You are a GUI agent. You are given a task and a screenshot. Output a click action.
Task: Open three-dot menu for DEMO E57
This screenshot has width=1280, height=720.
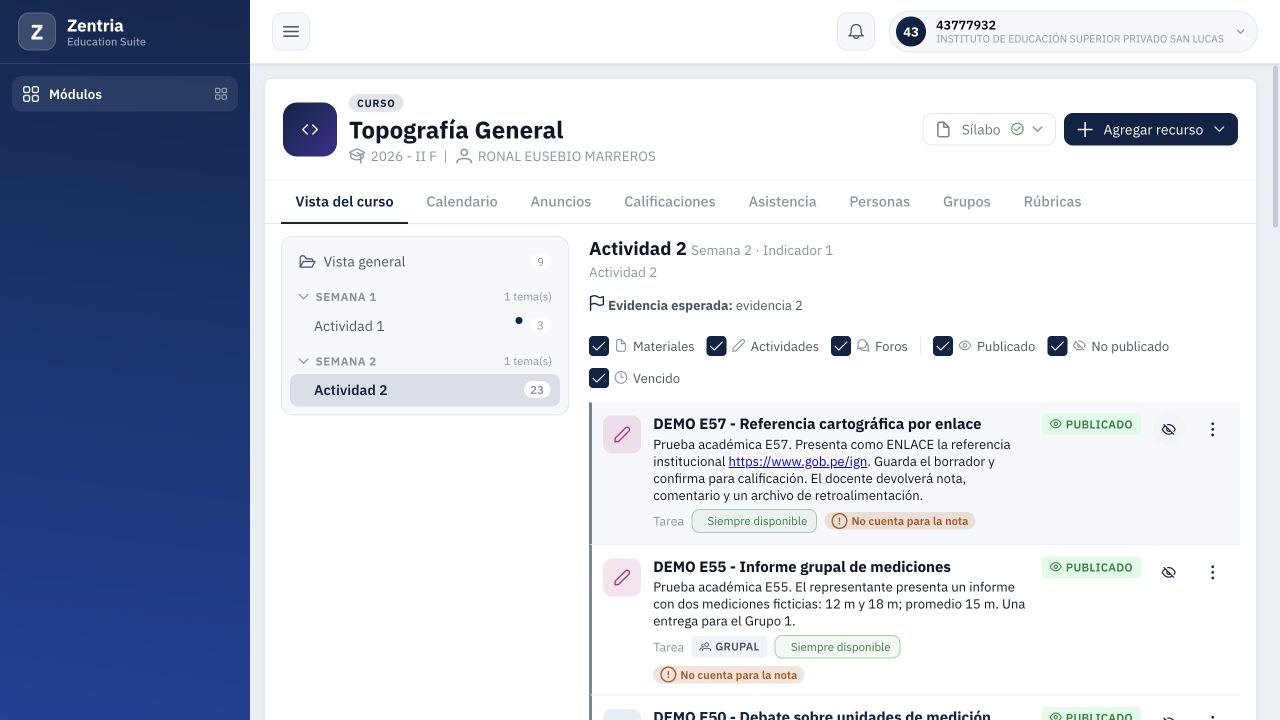tap(1212, 429)
